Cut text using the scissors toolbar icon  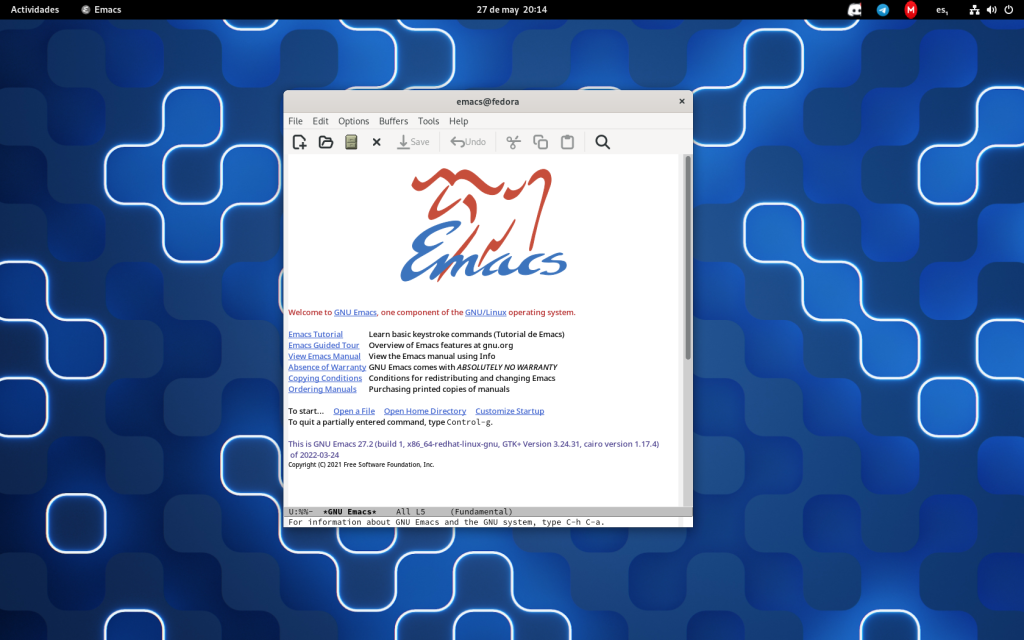tap(512, 141)
